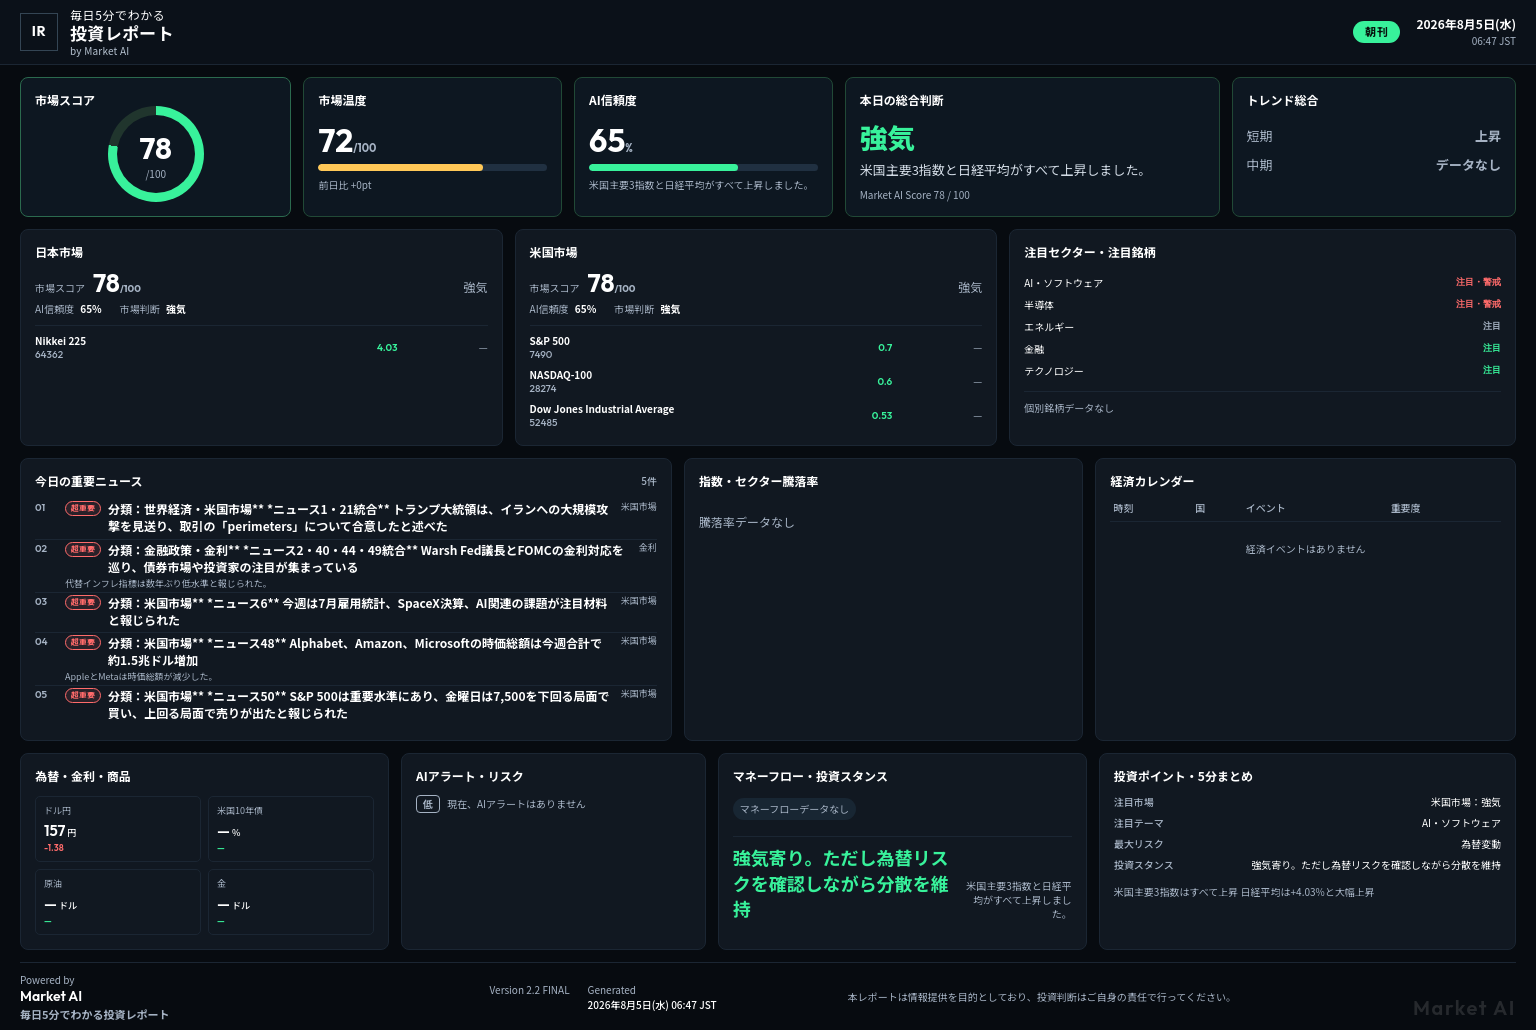The width and height of the screenshot is (1536, 1030).
Task: Click the IR logo icon in header
Action: (x=39, y=32)
